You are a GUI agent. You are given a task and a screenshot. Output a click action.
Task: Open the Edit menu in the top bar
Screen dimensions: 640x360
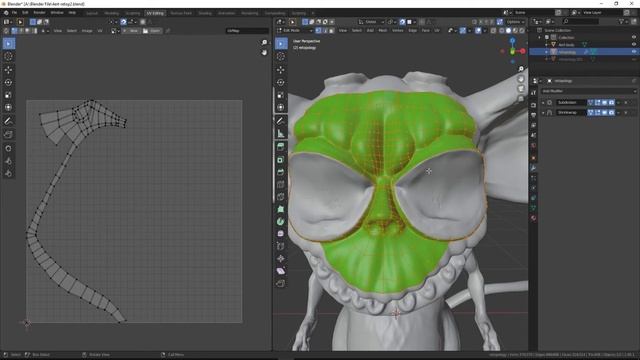pyautogui.click(x=25, y=13)
